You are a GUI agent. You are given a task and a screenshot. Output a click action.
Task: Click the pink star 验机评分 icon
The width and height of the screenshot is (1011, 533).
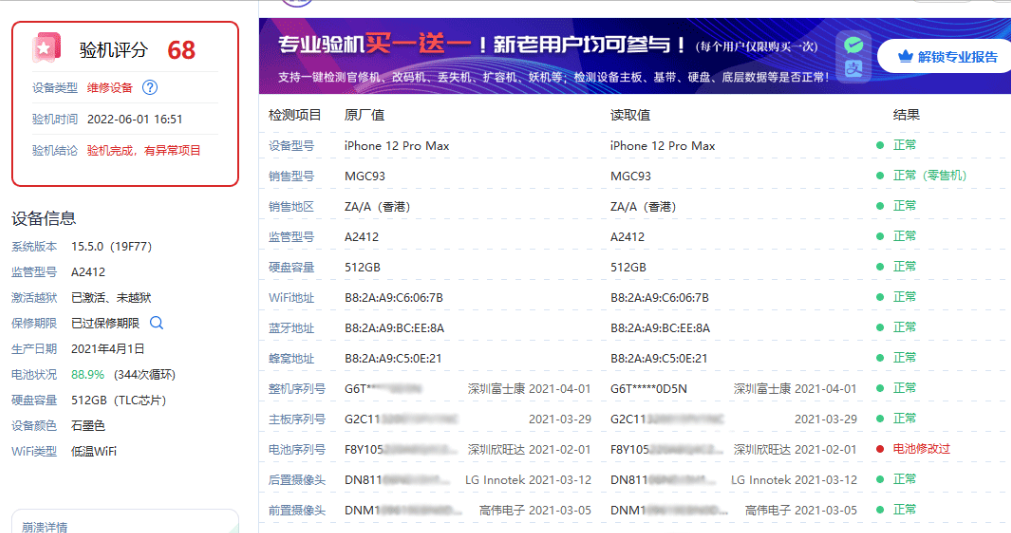[x=46, y=48]
